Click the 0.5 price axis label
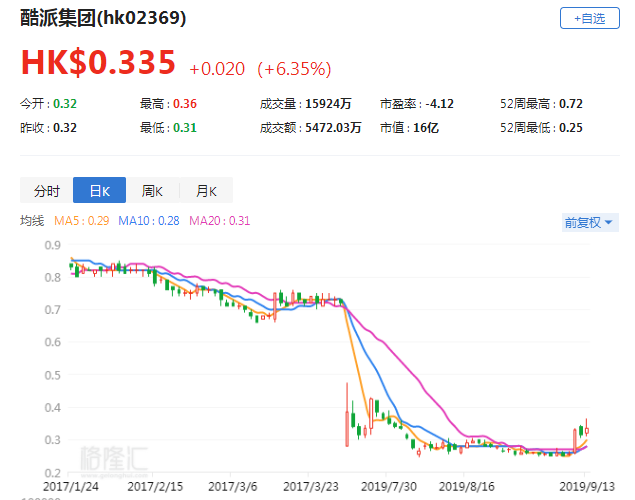635x500 pixels. pyautogui.click(x=53, y=375)
